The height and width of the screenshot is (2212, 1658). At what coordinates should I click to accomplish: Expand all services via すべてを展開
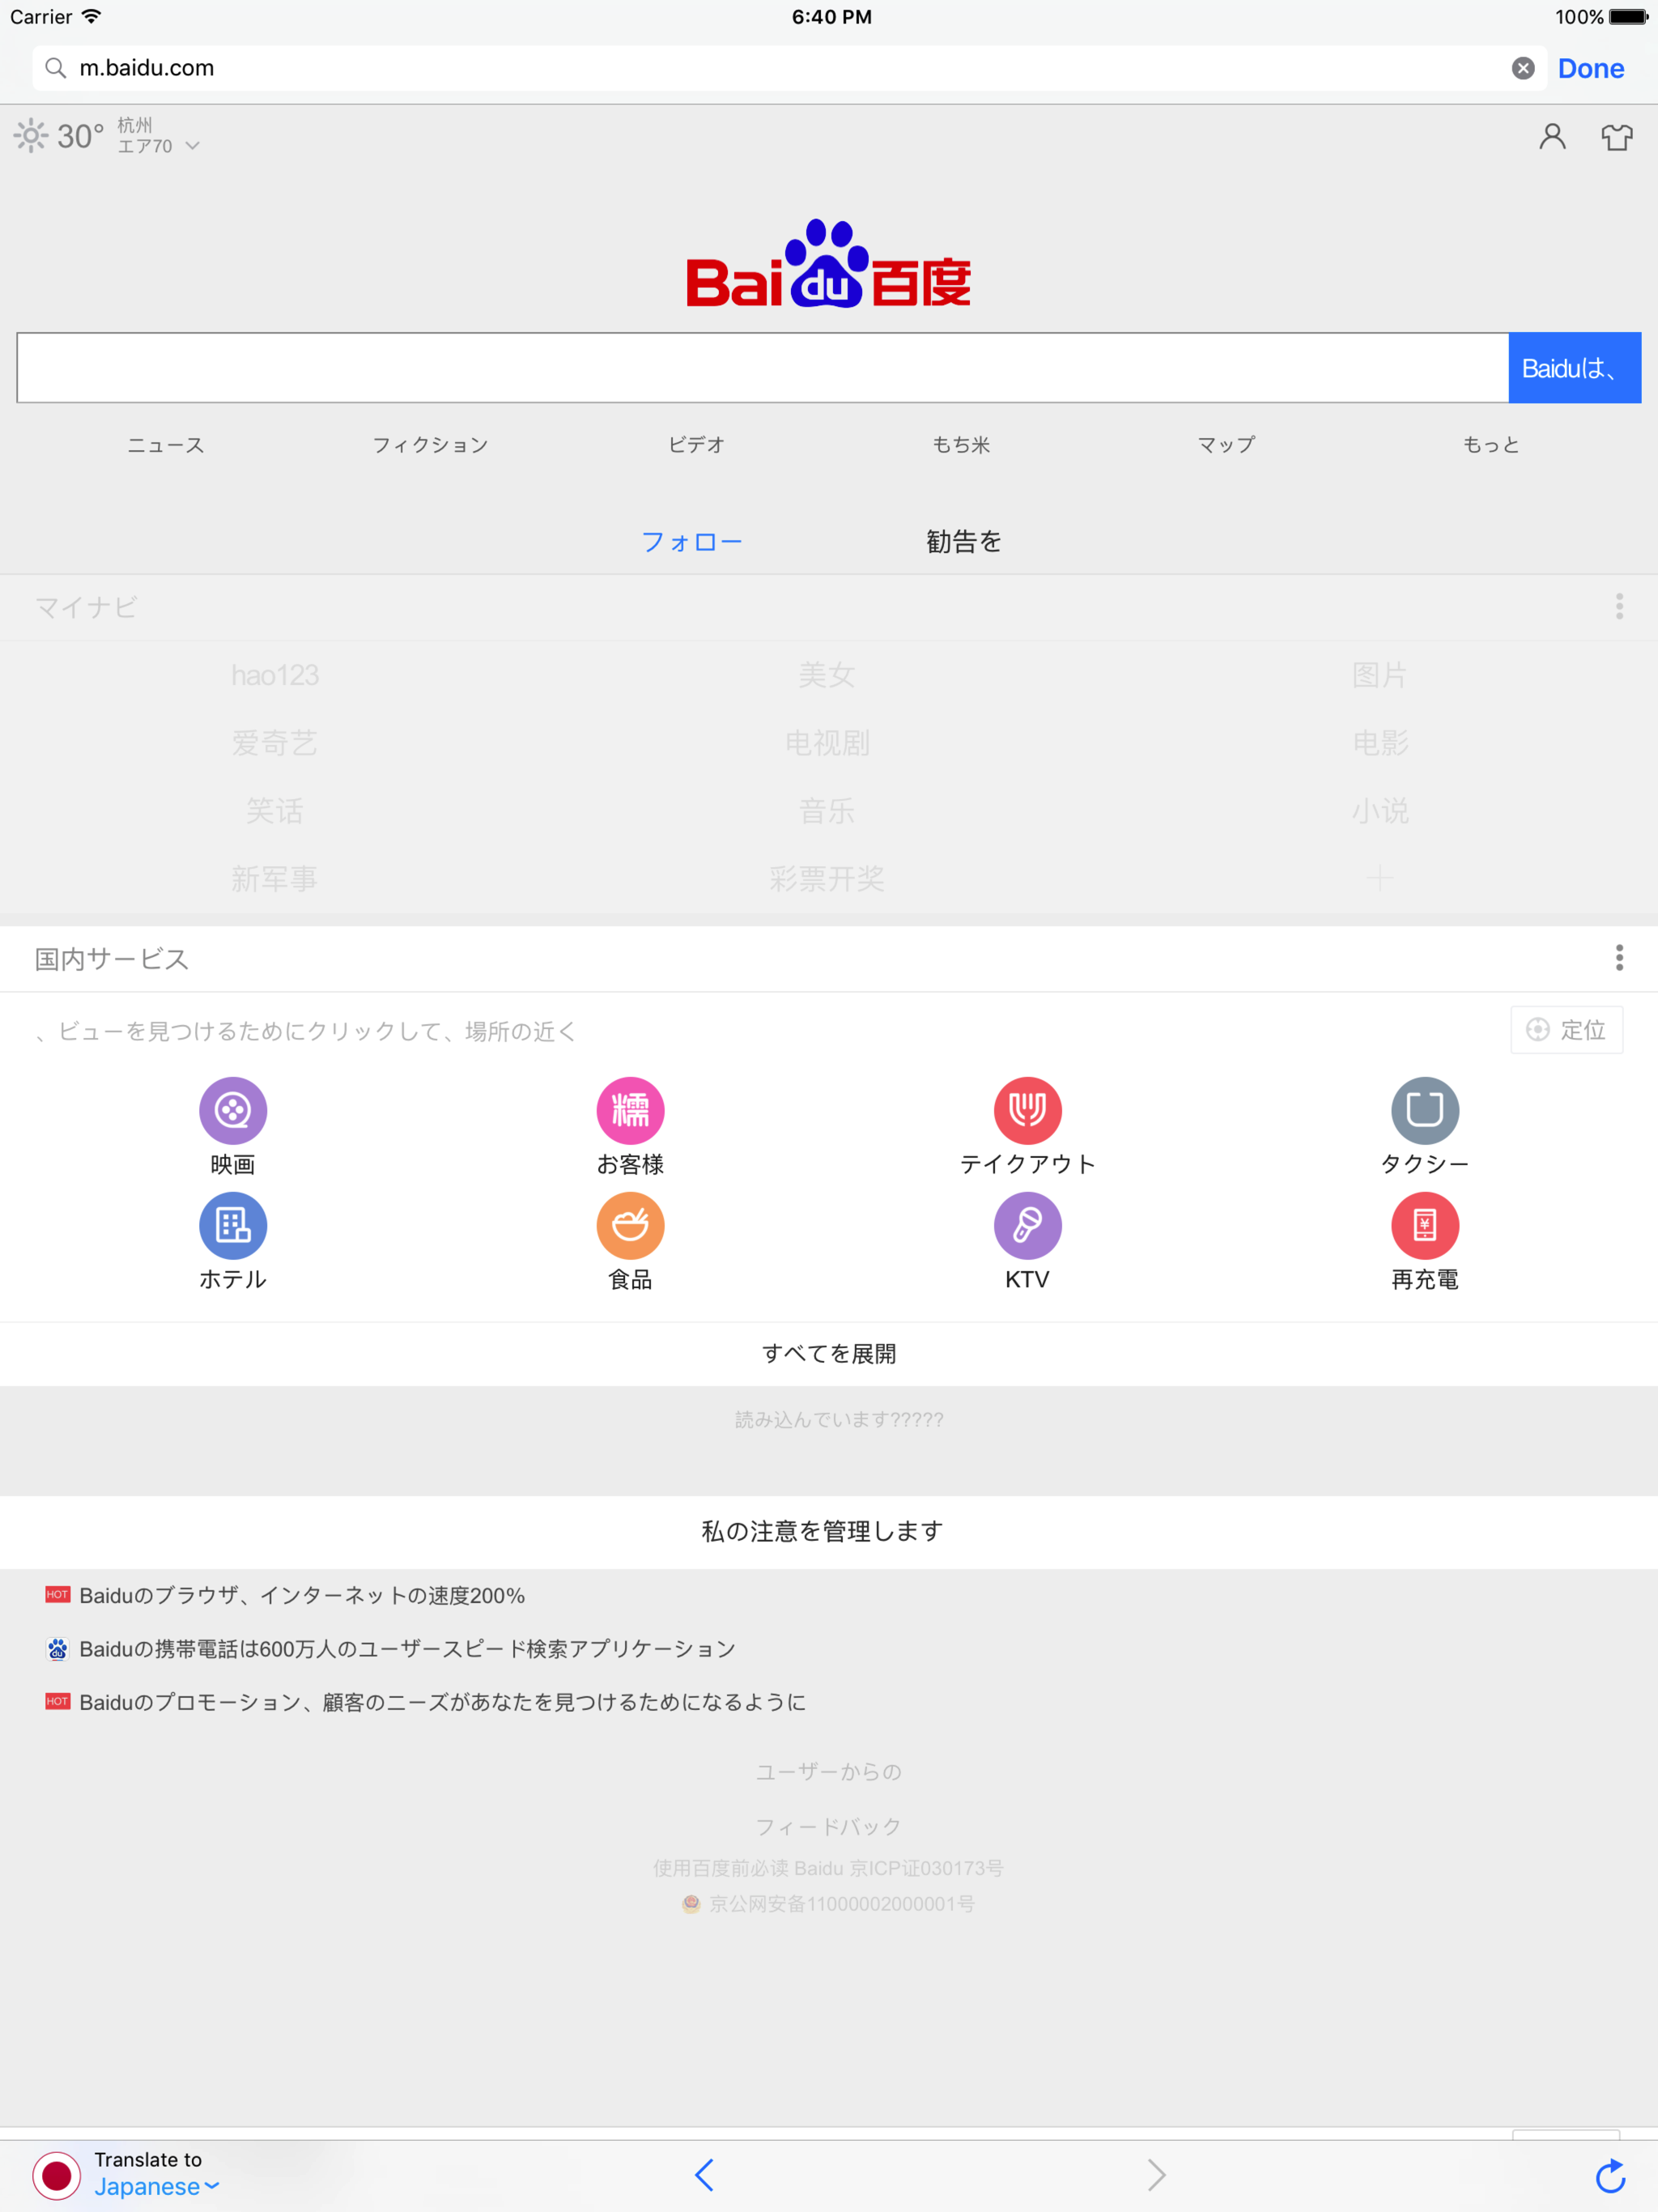coord(829,1354)
